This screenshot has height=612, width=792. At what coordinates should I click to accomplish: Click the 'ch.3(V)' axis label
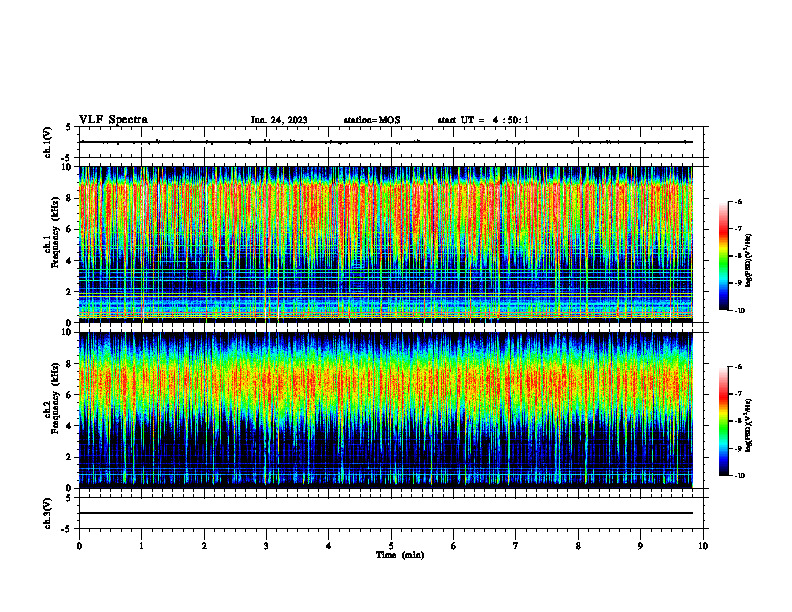(47, 513)
